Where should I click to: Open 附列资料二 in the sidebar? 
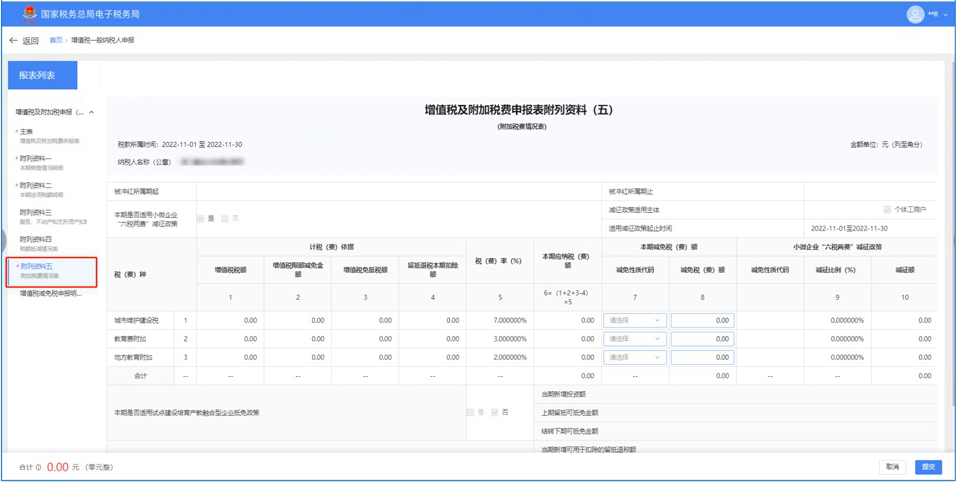(x=36, y=186)
